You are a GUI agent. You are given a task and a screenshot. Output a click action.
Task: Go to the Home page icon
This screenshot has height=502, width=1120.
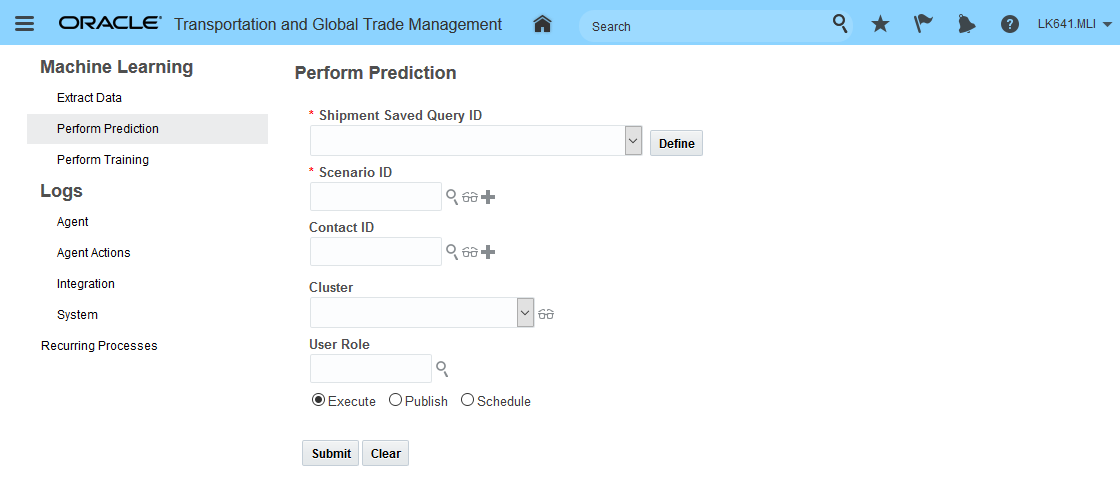click(x=542, y=24)
